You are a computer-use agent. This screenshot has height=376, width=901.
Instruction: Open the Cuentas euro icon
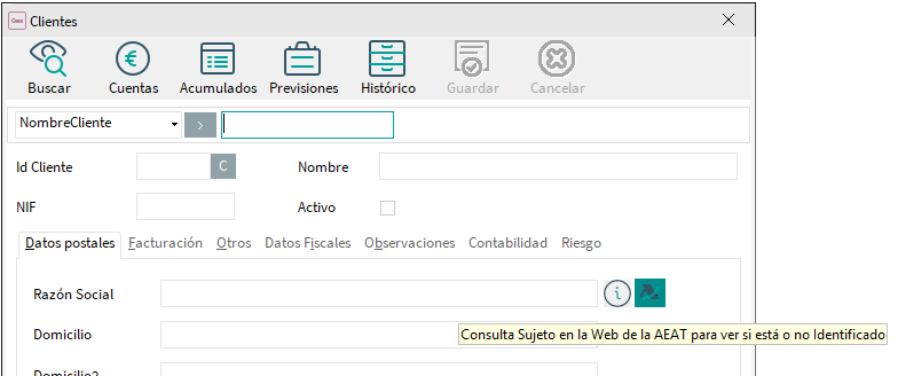[133, 67]
